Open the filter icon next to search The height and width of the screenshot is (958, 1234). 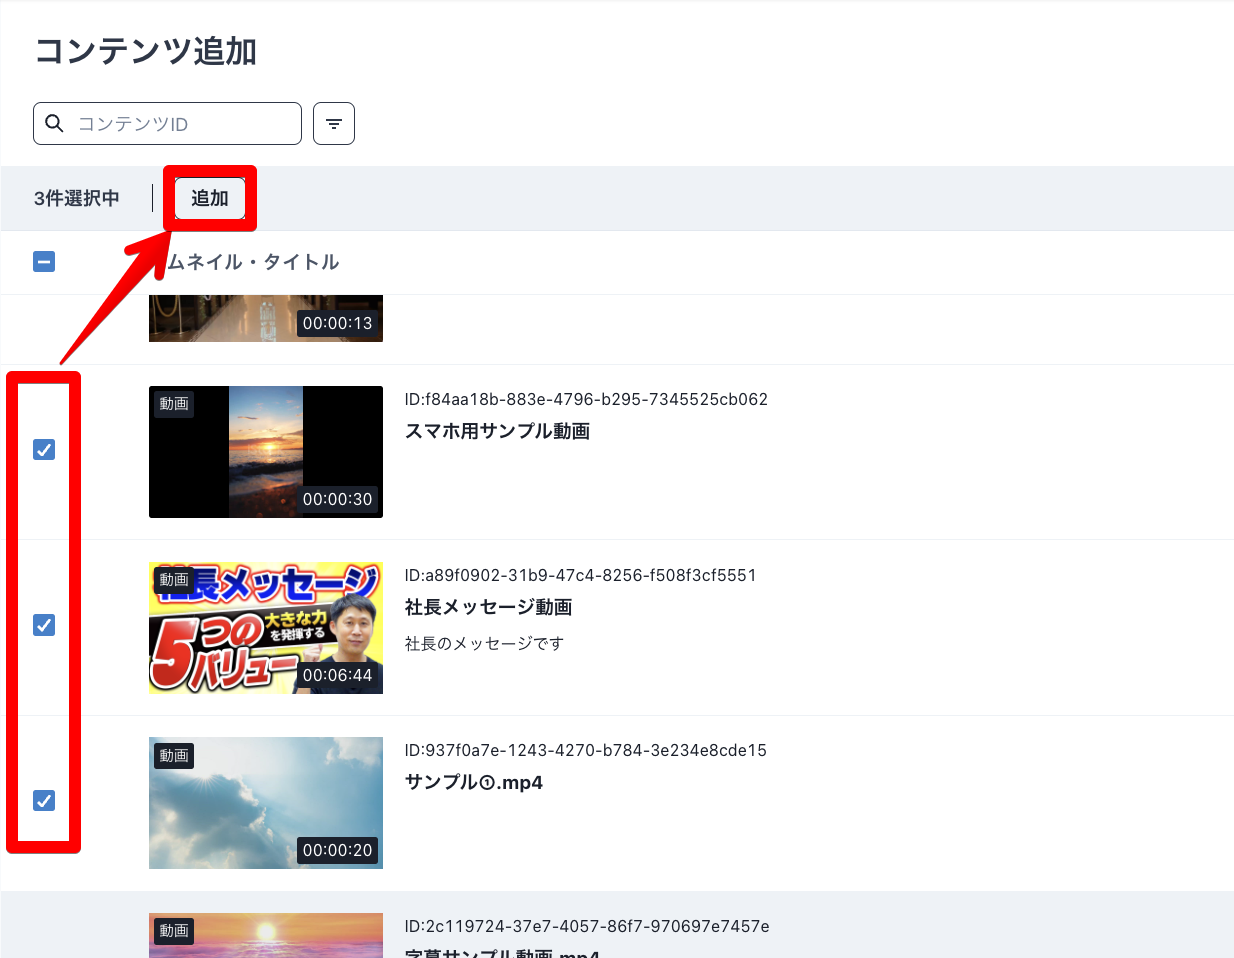coord(333,122)
